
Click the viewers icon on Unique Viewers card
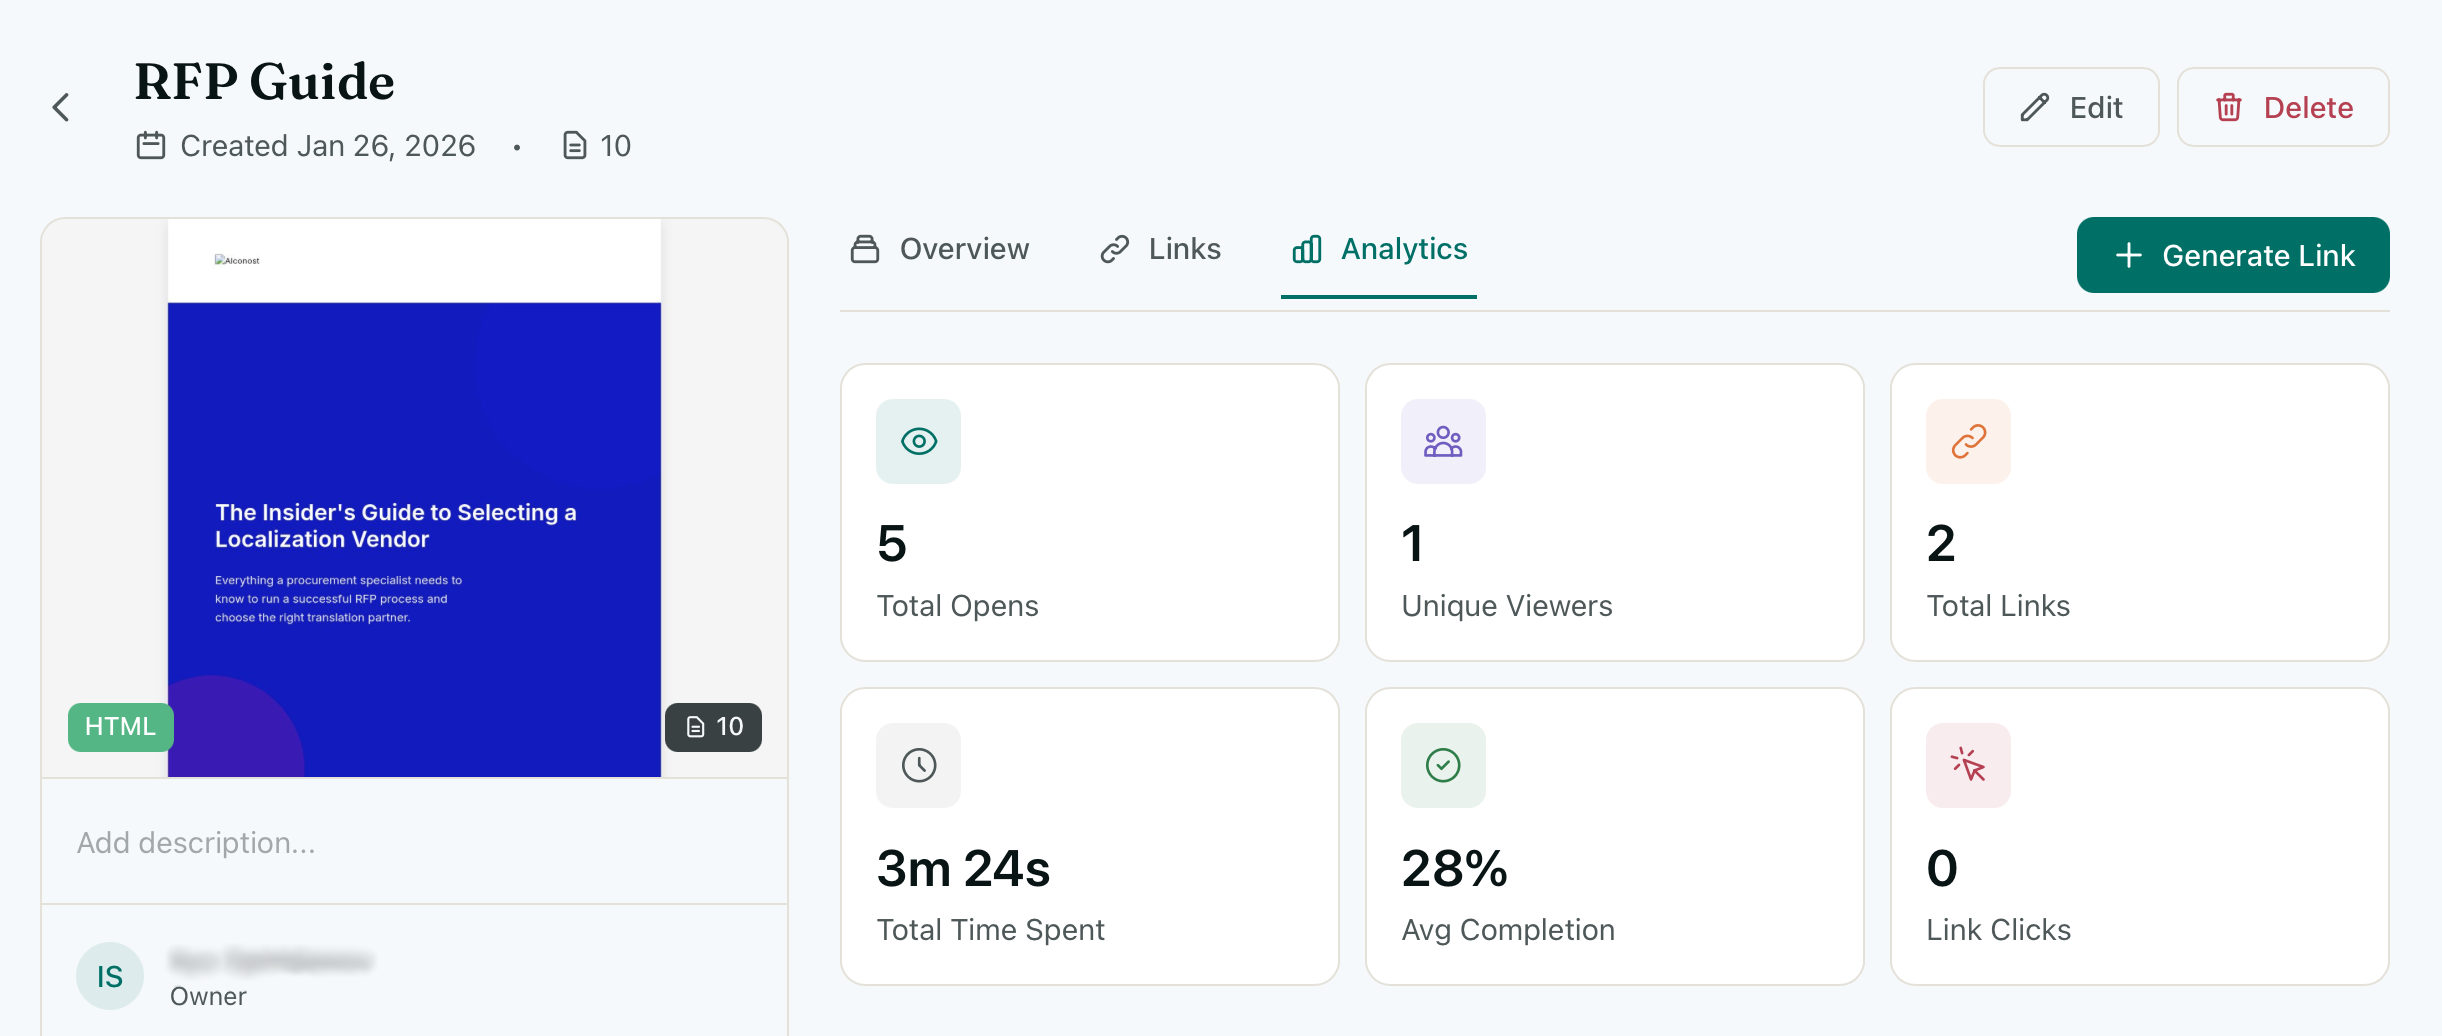(x=1443, y=441)
